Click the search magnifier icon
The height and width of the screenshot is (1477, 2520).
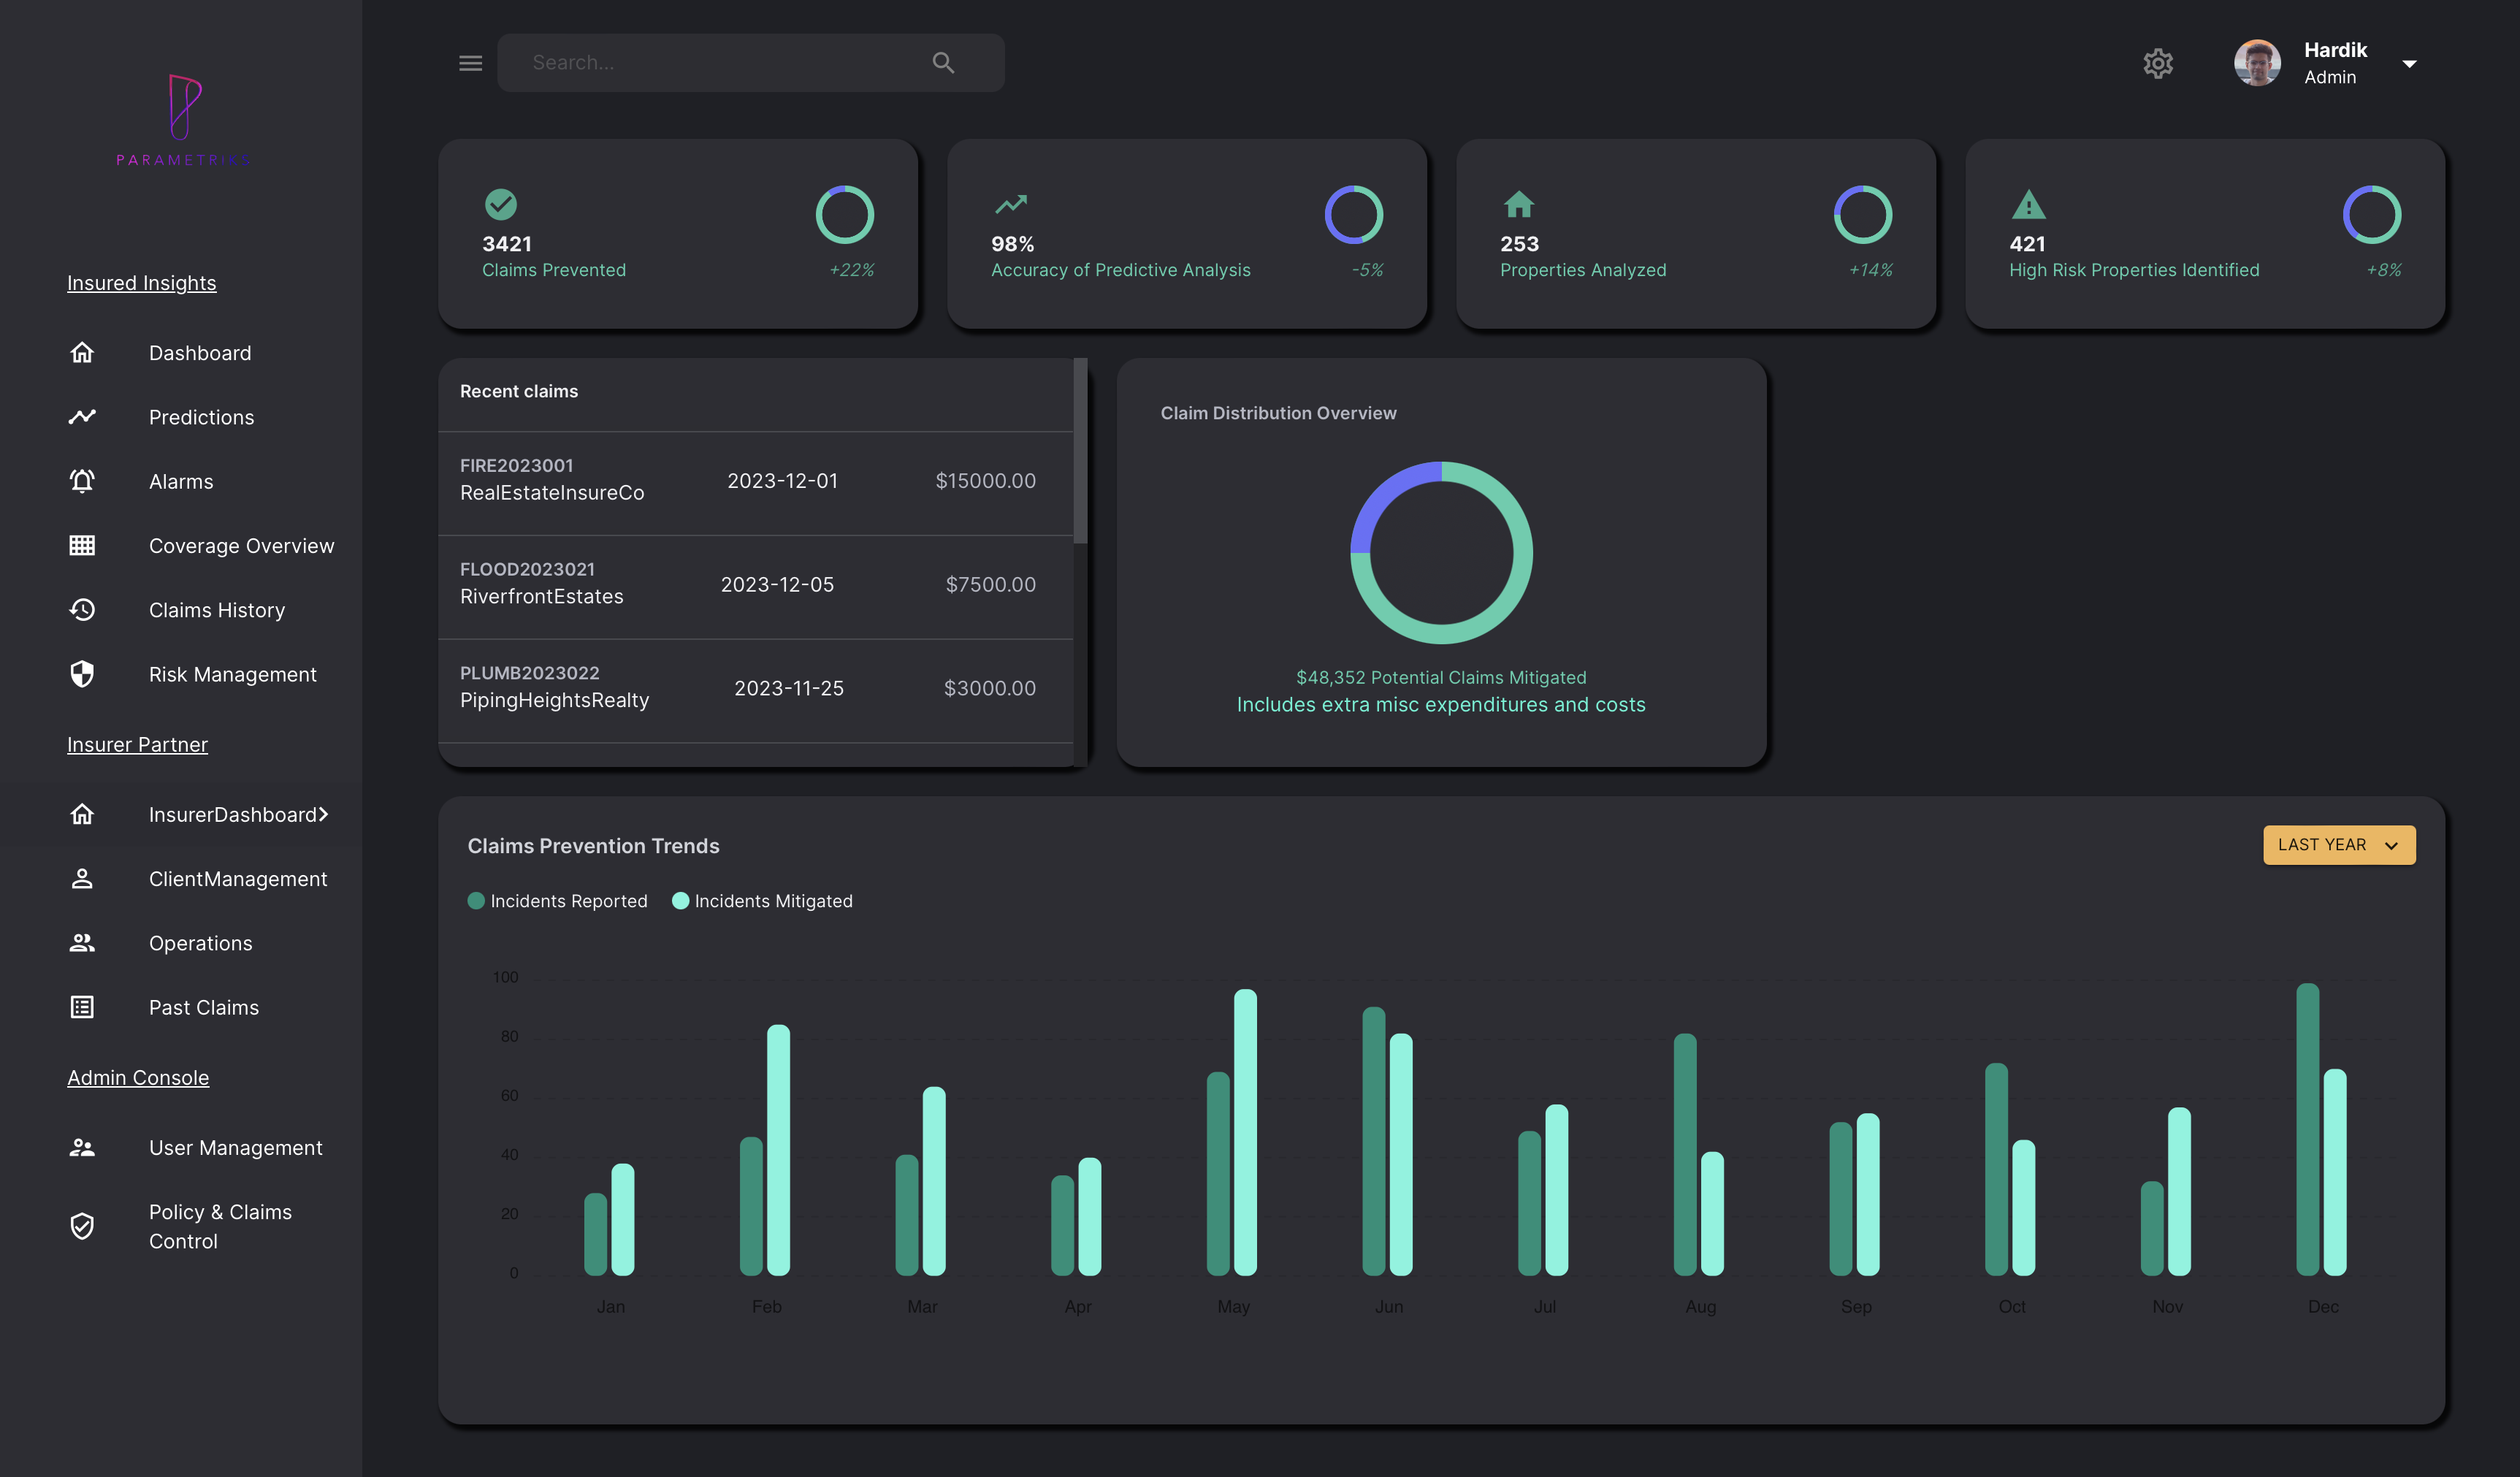[x=942, y=63]
